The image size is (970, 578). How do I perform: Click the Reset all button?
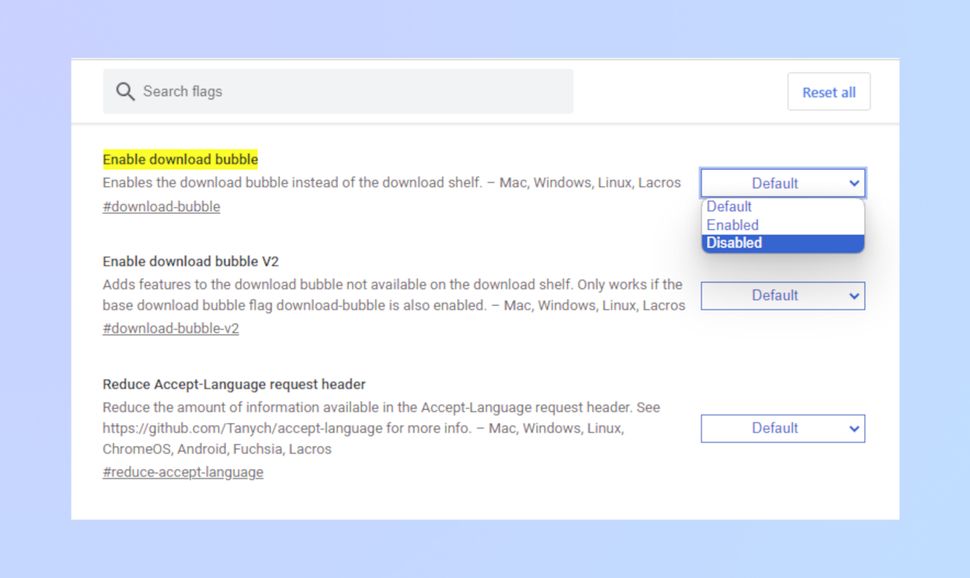[x=829, y=91]
